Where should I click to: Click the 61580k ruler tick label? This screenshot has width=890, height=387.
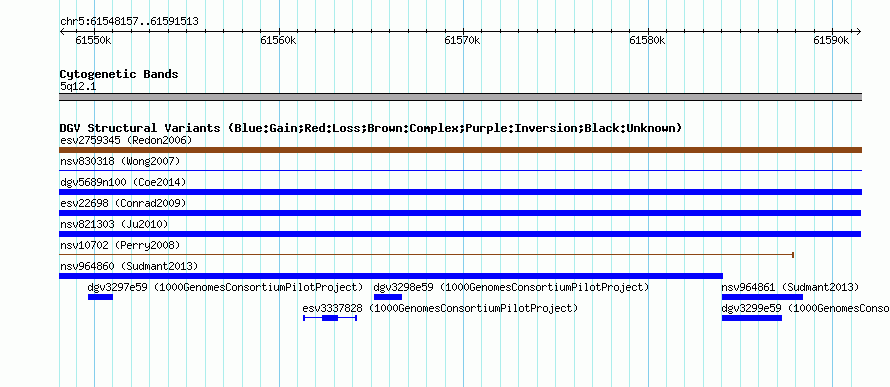click(x=647, y=40)
